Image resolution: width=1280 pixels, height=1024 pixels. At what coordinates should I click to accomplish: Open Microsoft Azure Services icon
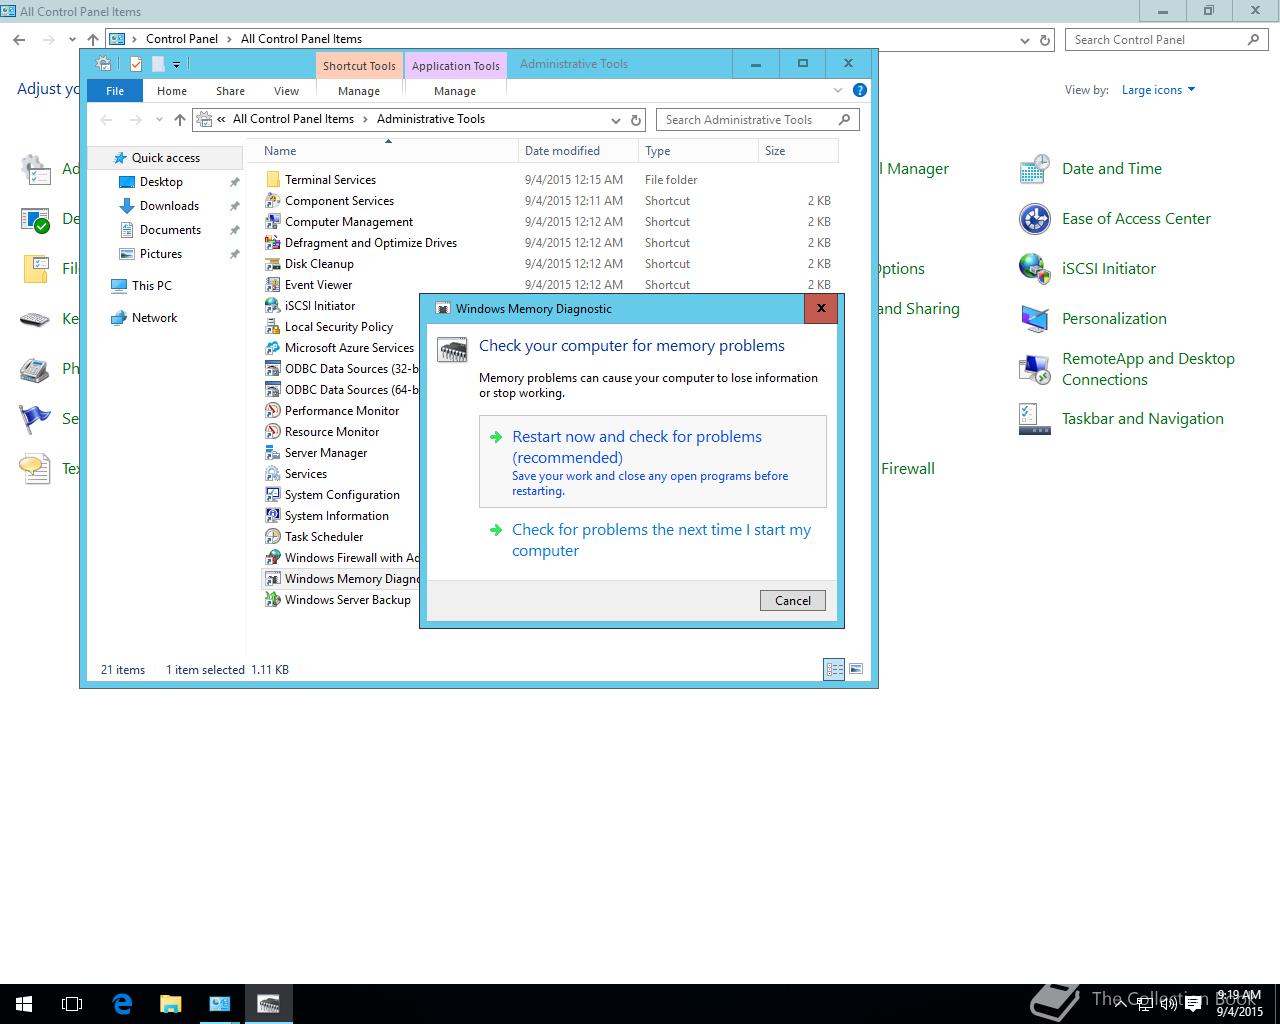(x=272, y=348)
